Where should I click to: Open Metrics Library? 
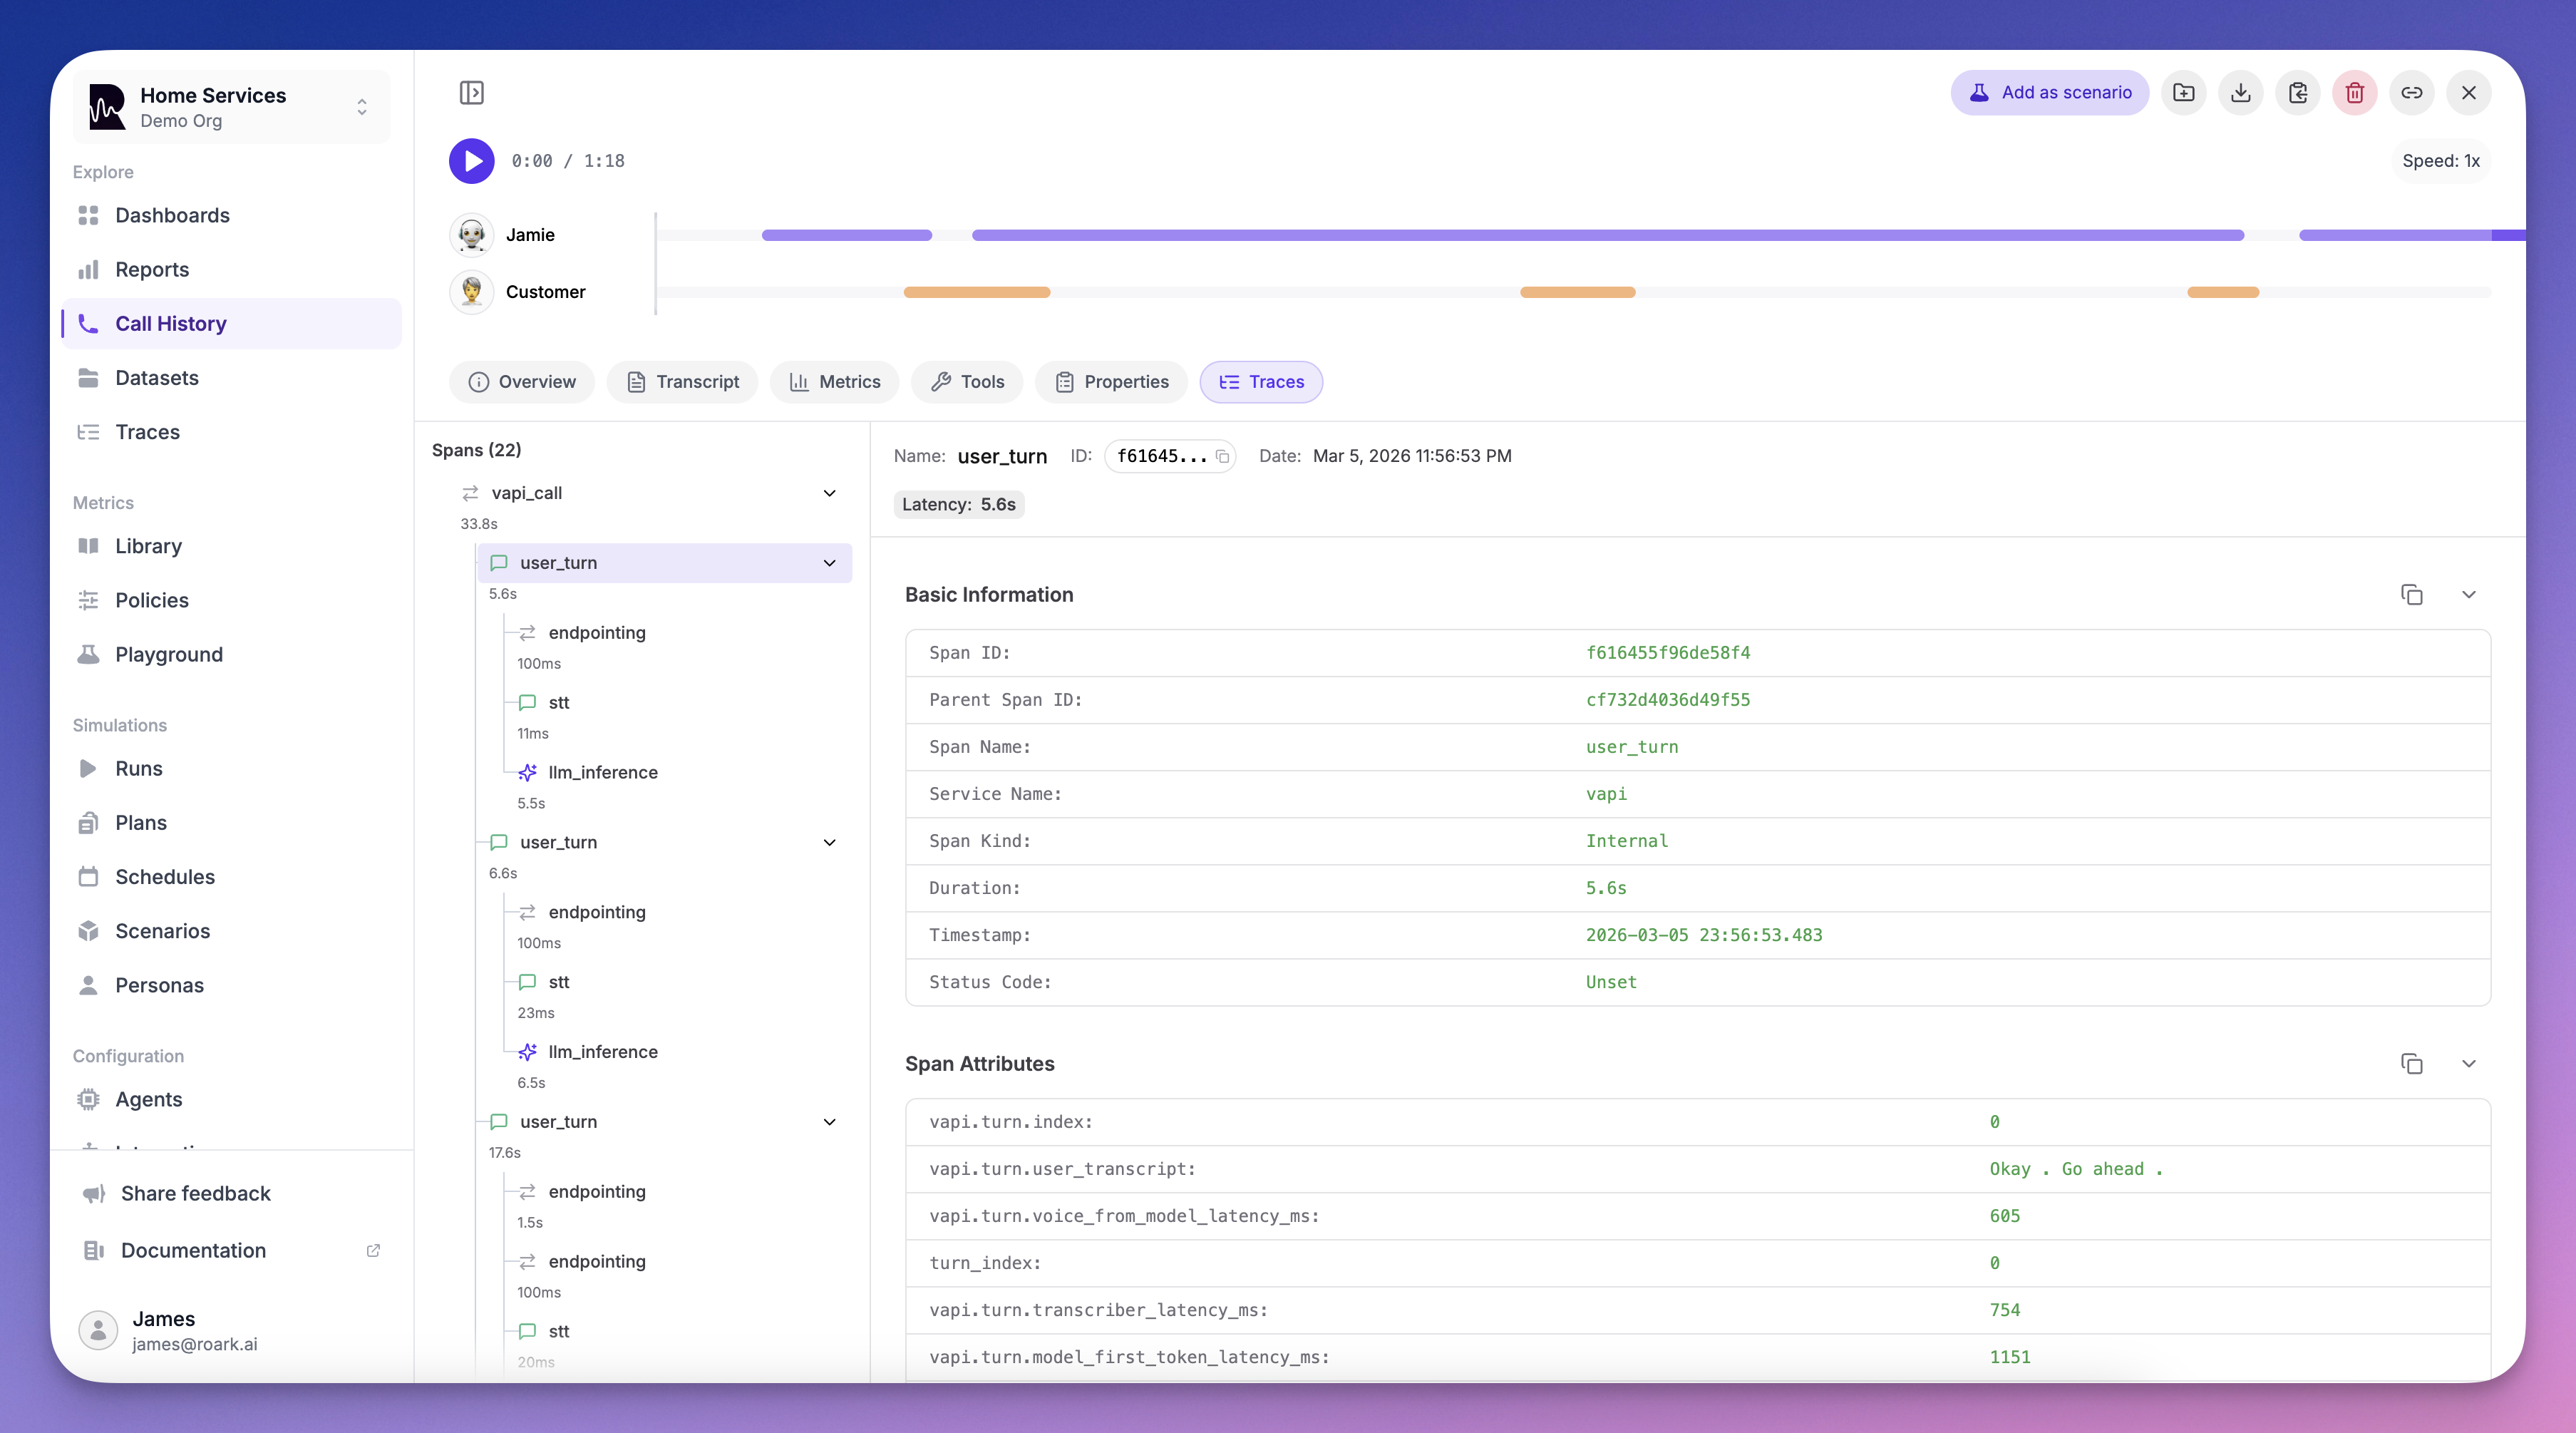[x=232, y=546]
